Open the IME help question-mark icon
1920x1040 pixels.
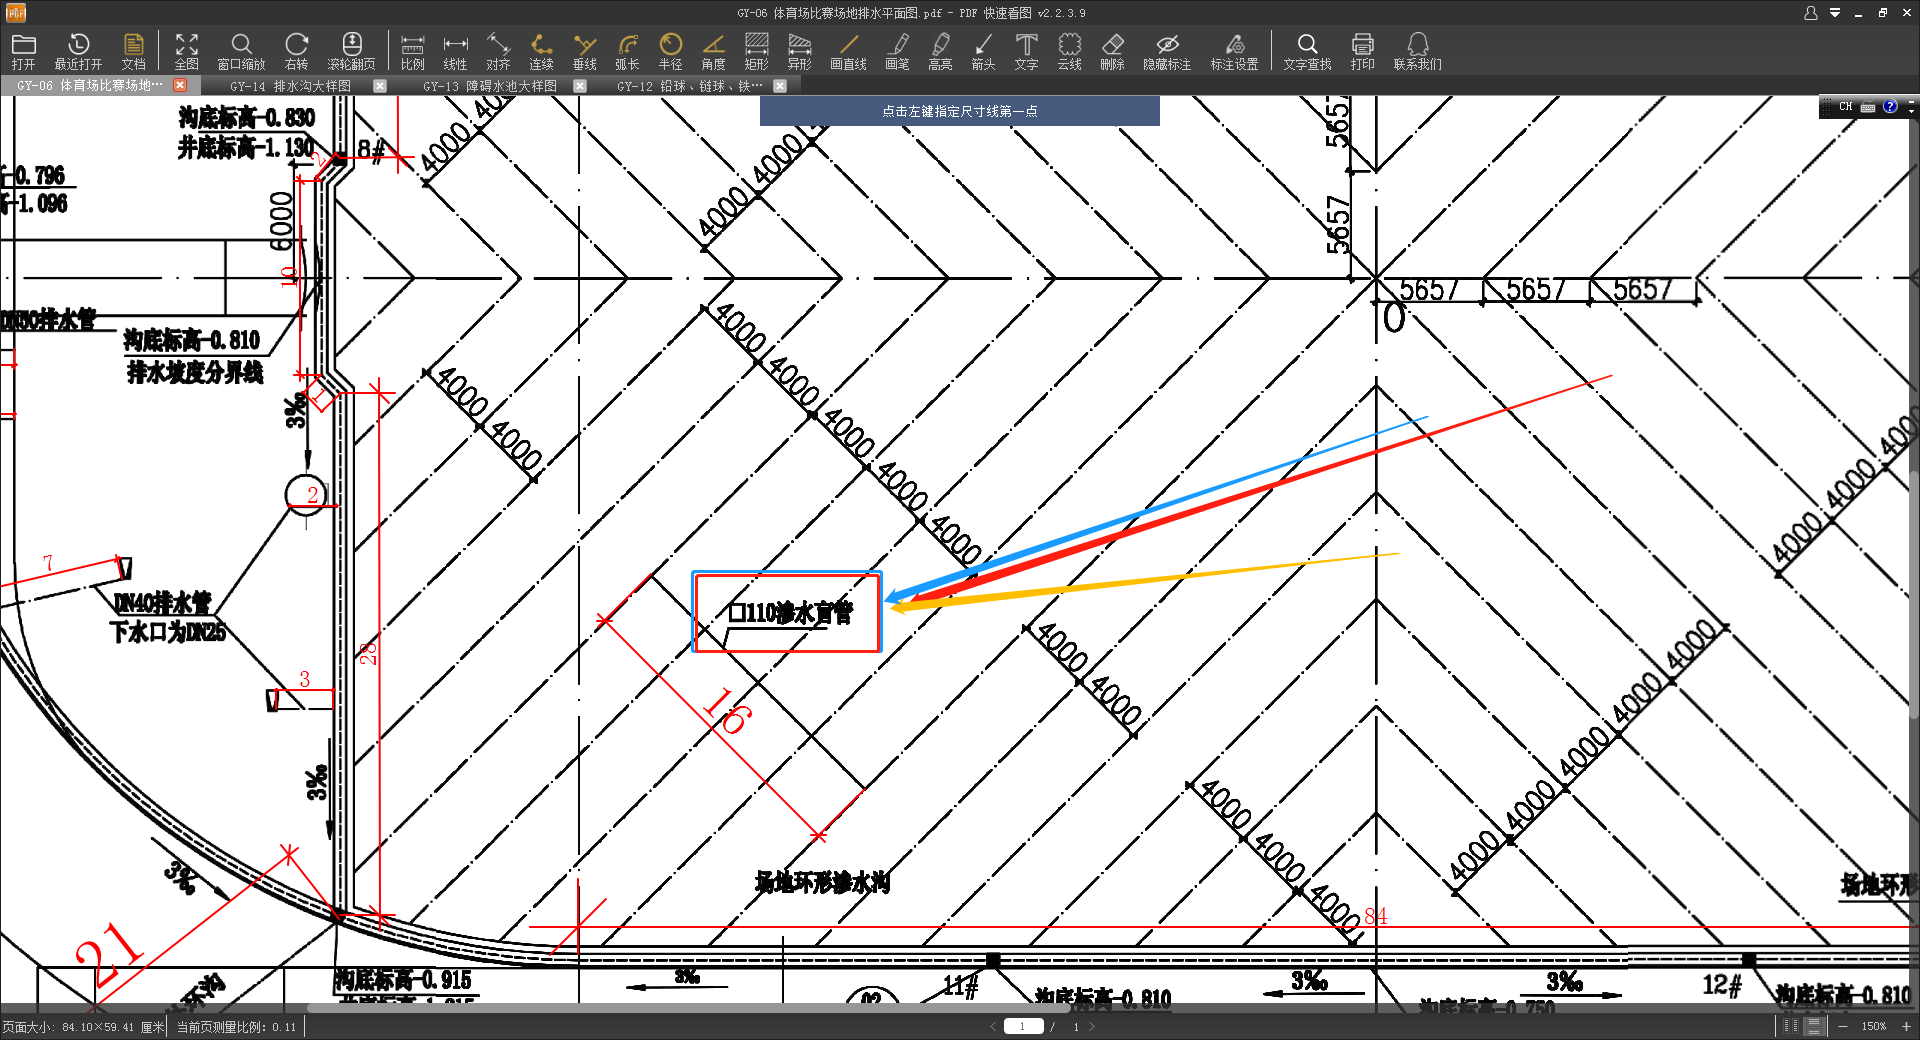[x=1890, y=106]
